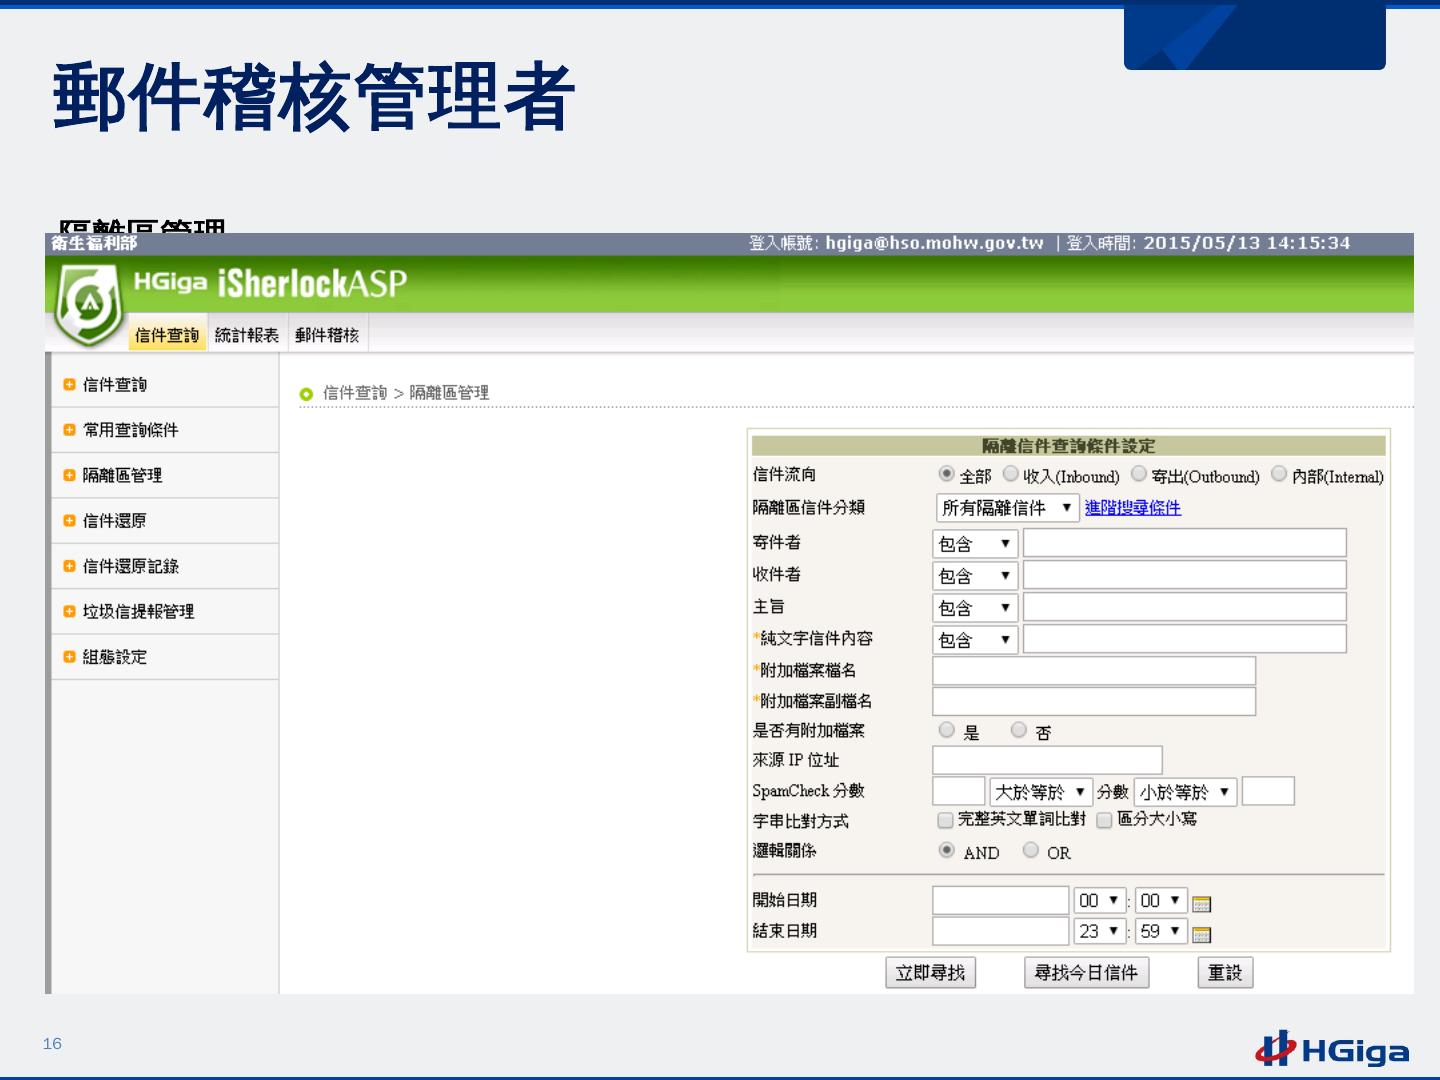Open end date minute dropdown showing 59

click(x=1162, y=931)
